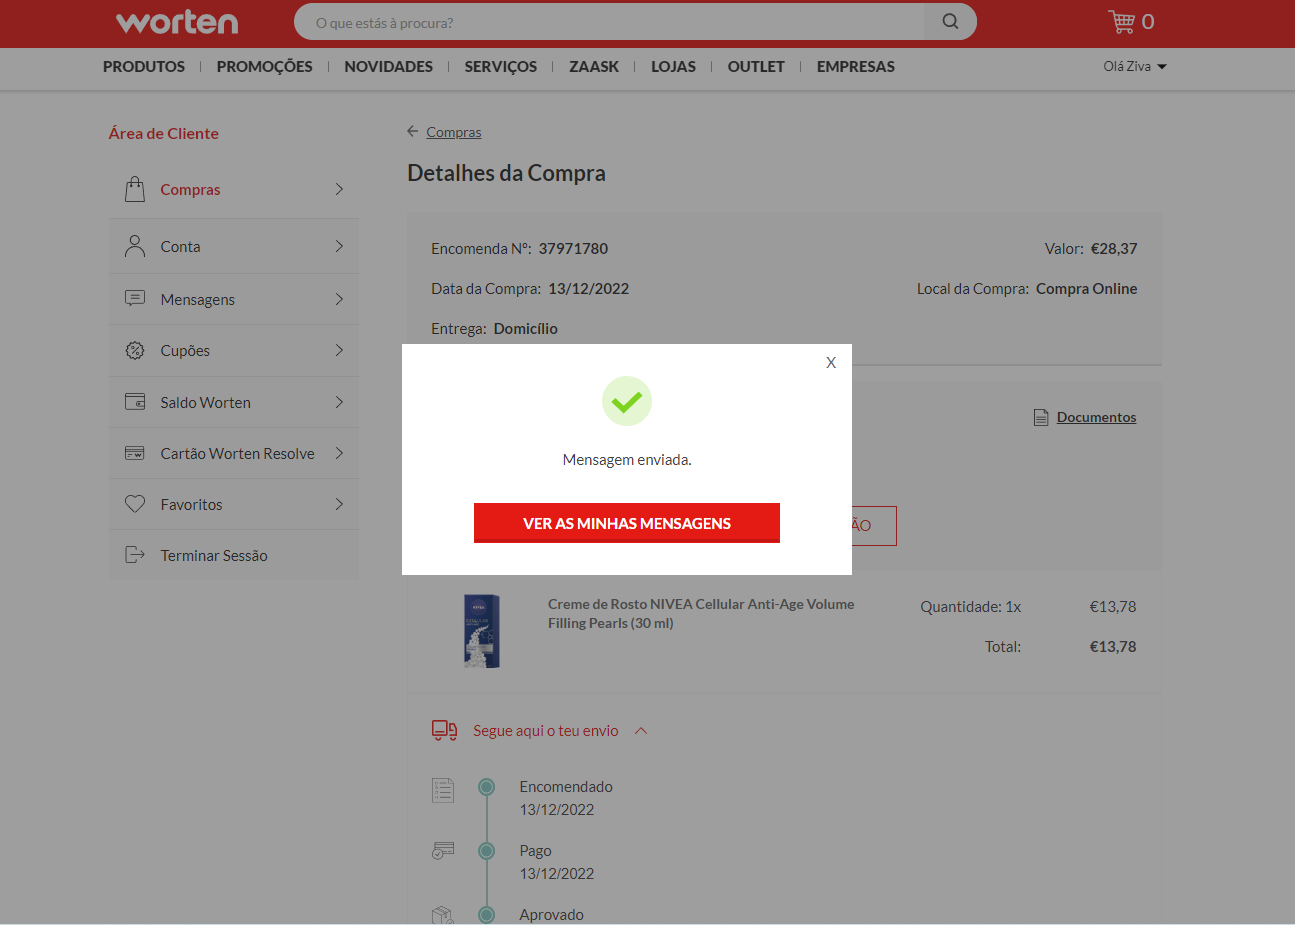Open the Promoções menu
The width and height of the screenshot is (1295, 925).
click(x=265, y=67)
